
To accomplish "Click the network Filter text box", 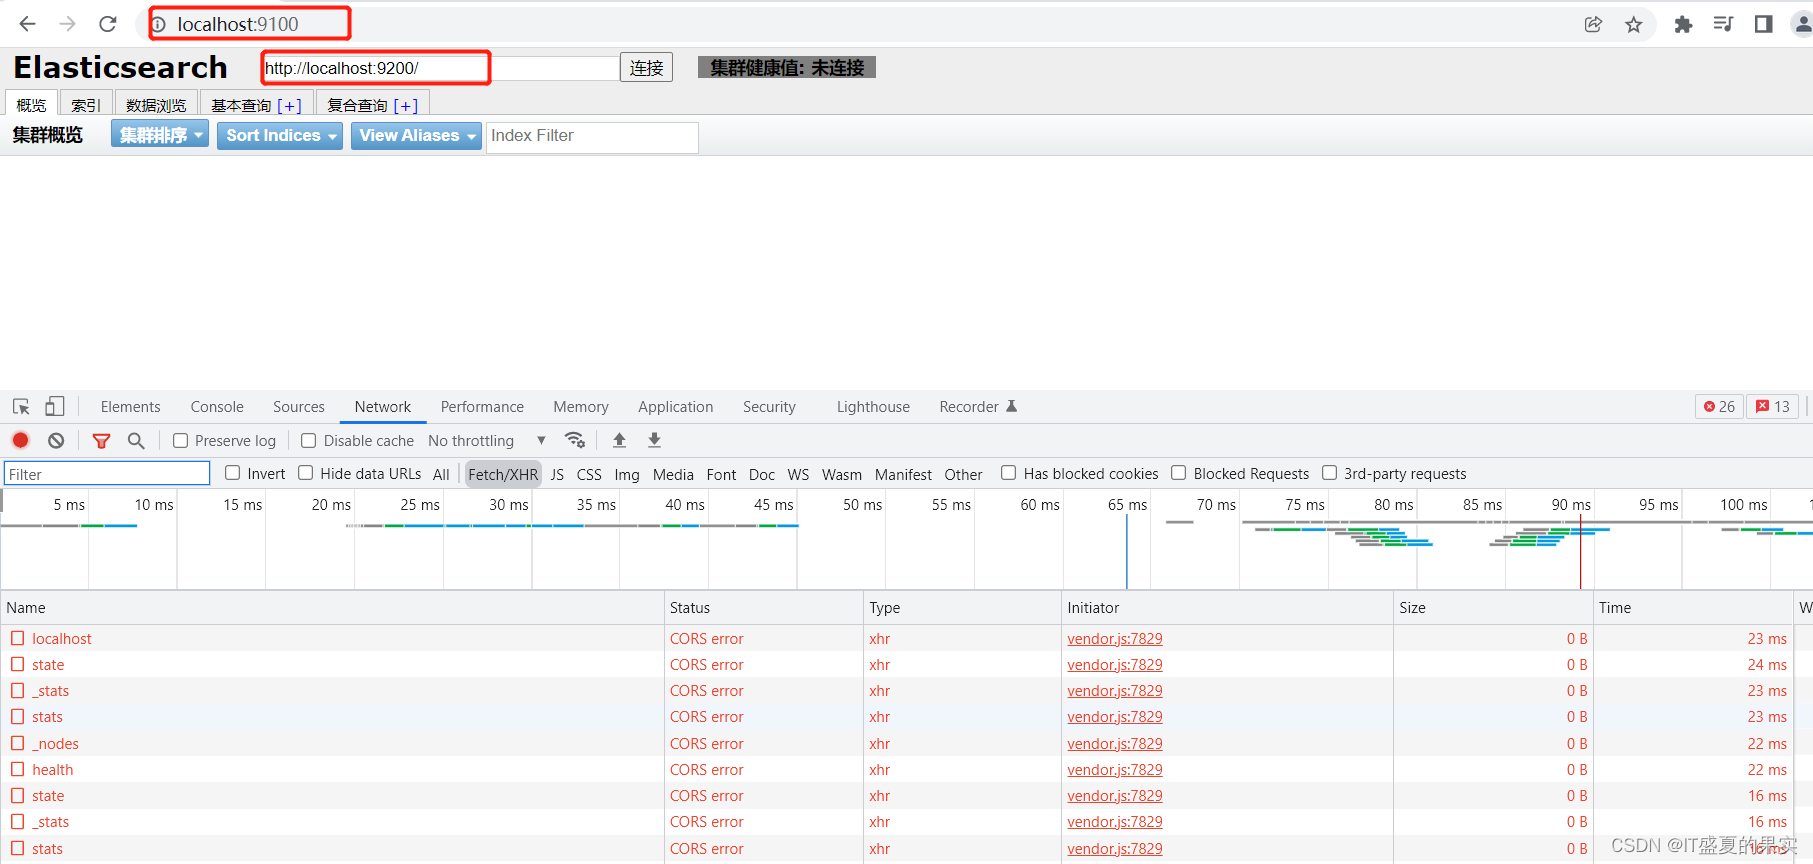I will (x=107, y=474).
